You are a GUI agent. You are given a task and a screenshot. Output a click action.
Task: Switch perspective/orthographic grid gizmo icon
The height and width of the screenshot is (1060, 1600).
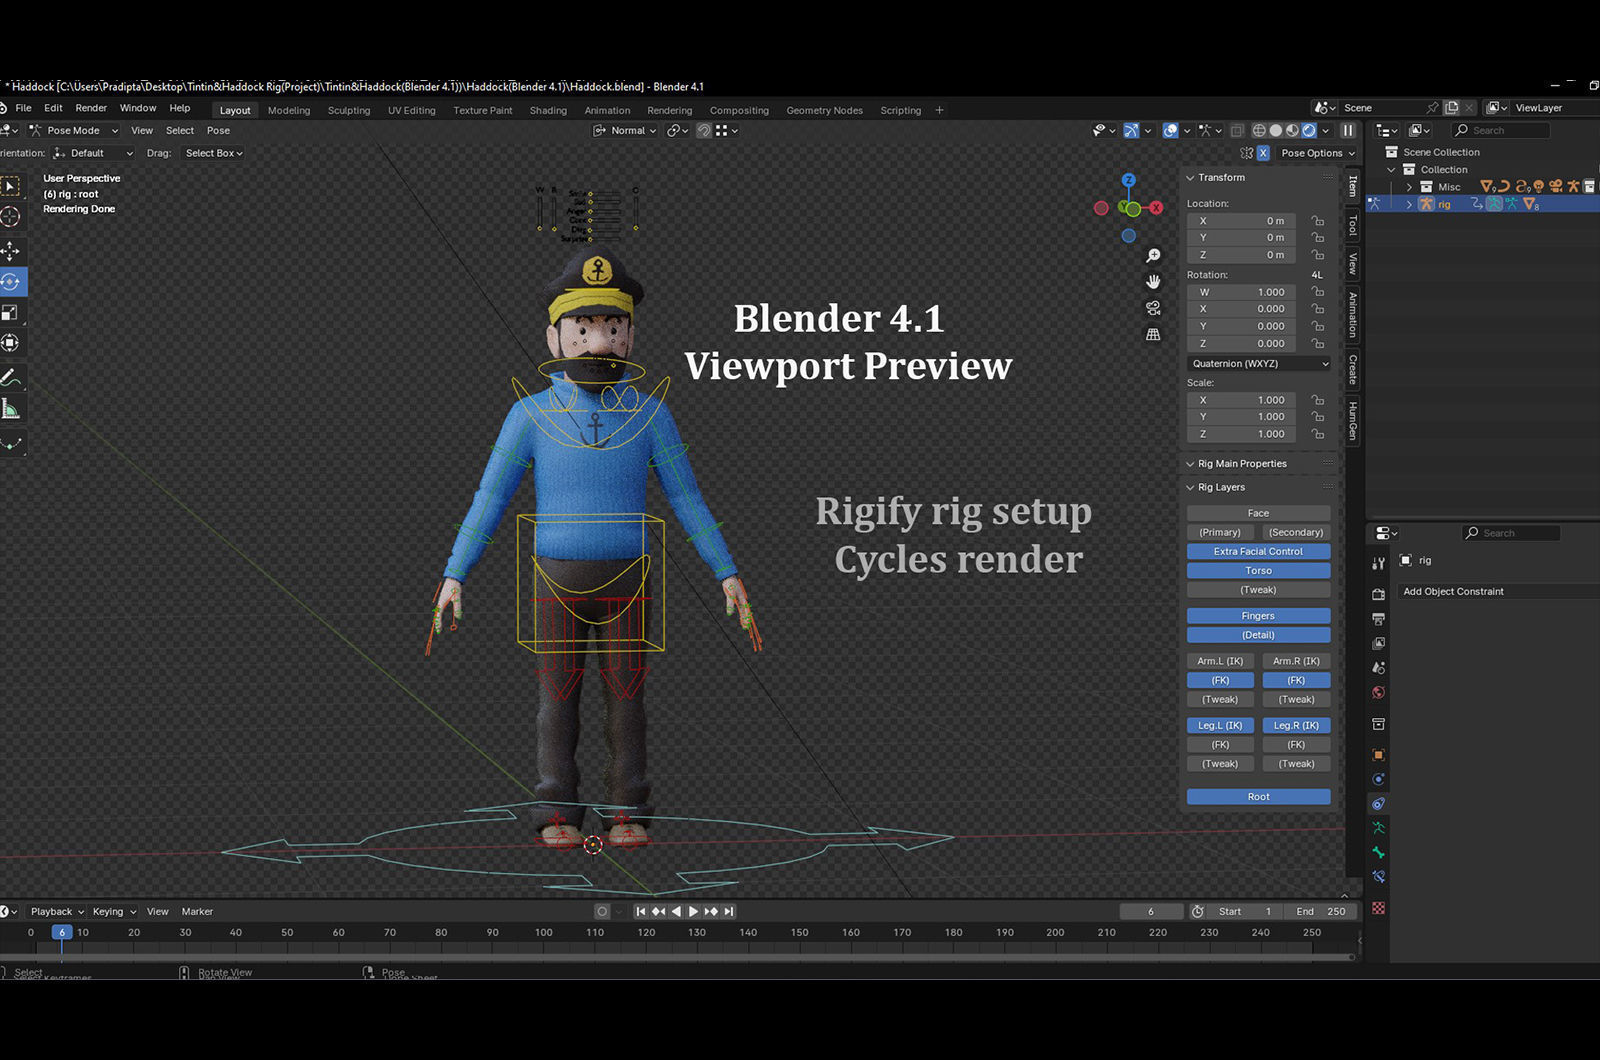click(x=1153, y=334)
